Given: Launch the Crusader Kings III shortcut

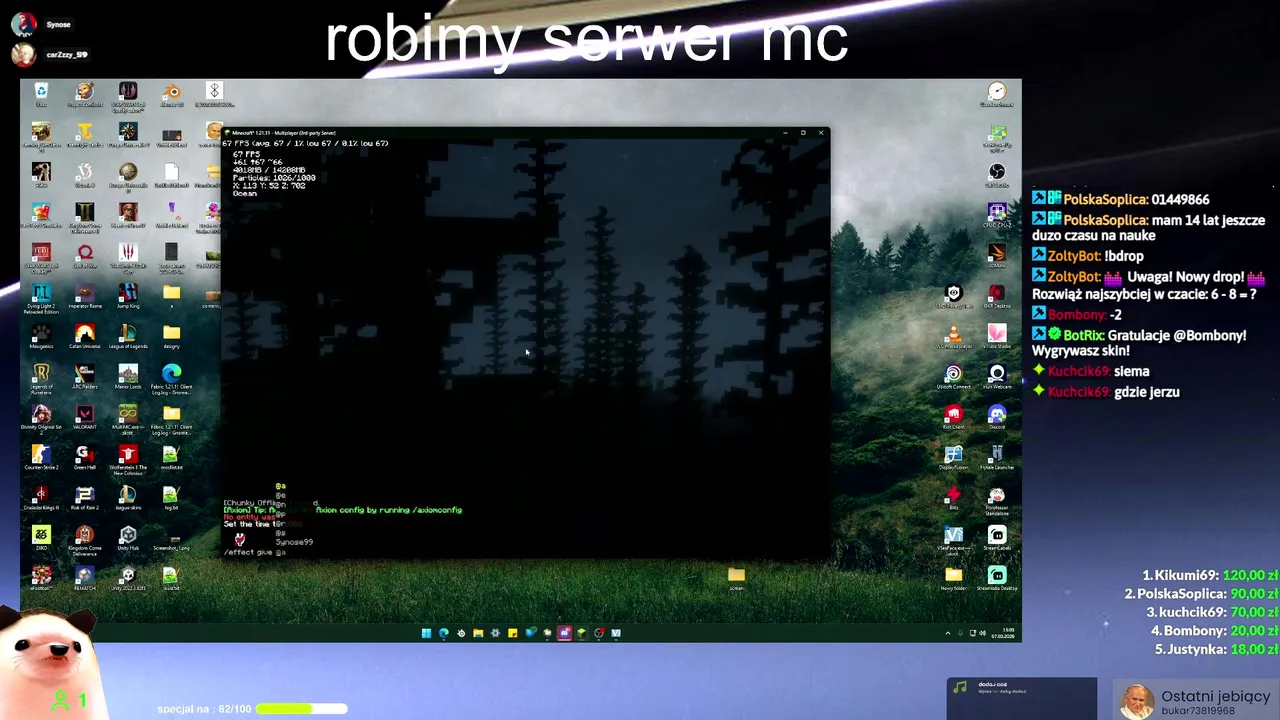Looking at the screenshot, I should click(41, 498).
